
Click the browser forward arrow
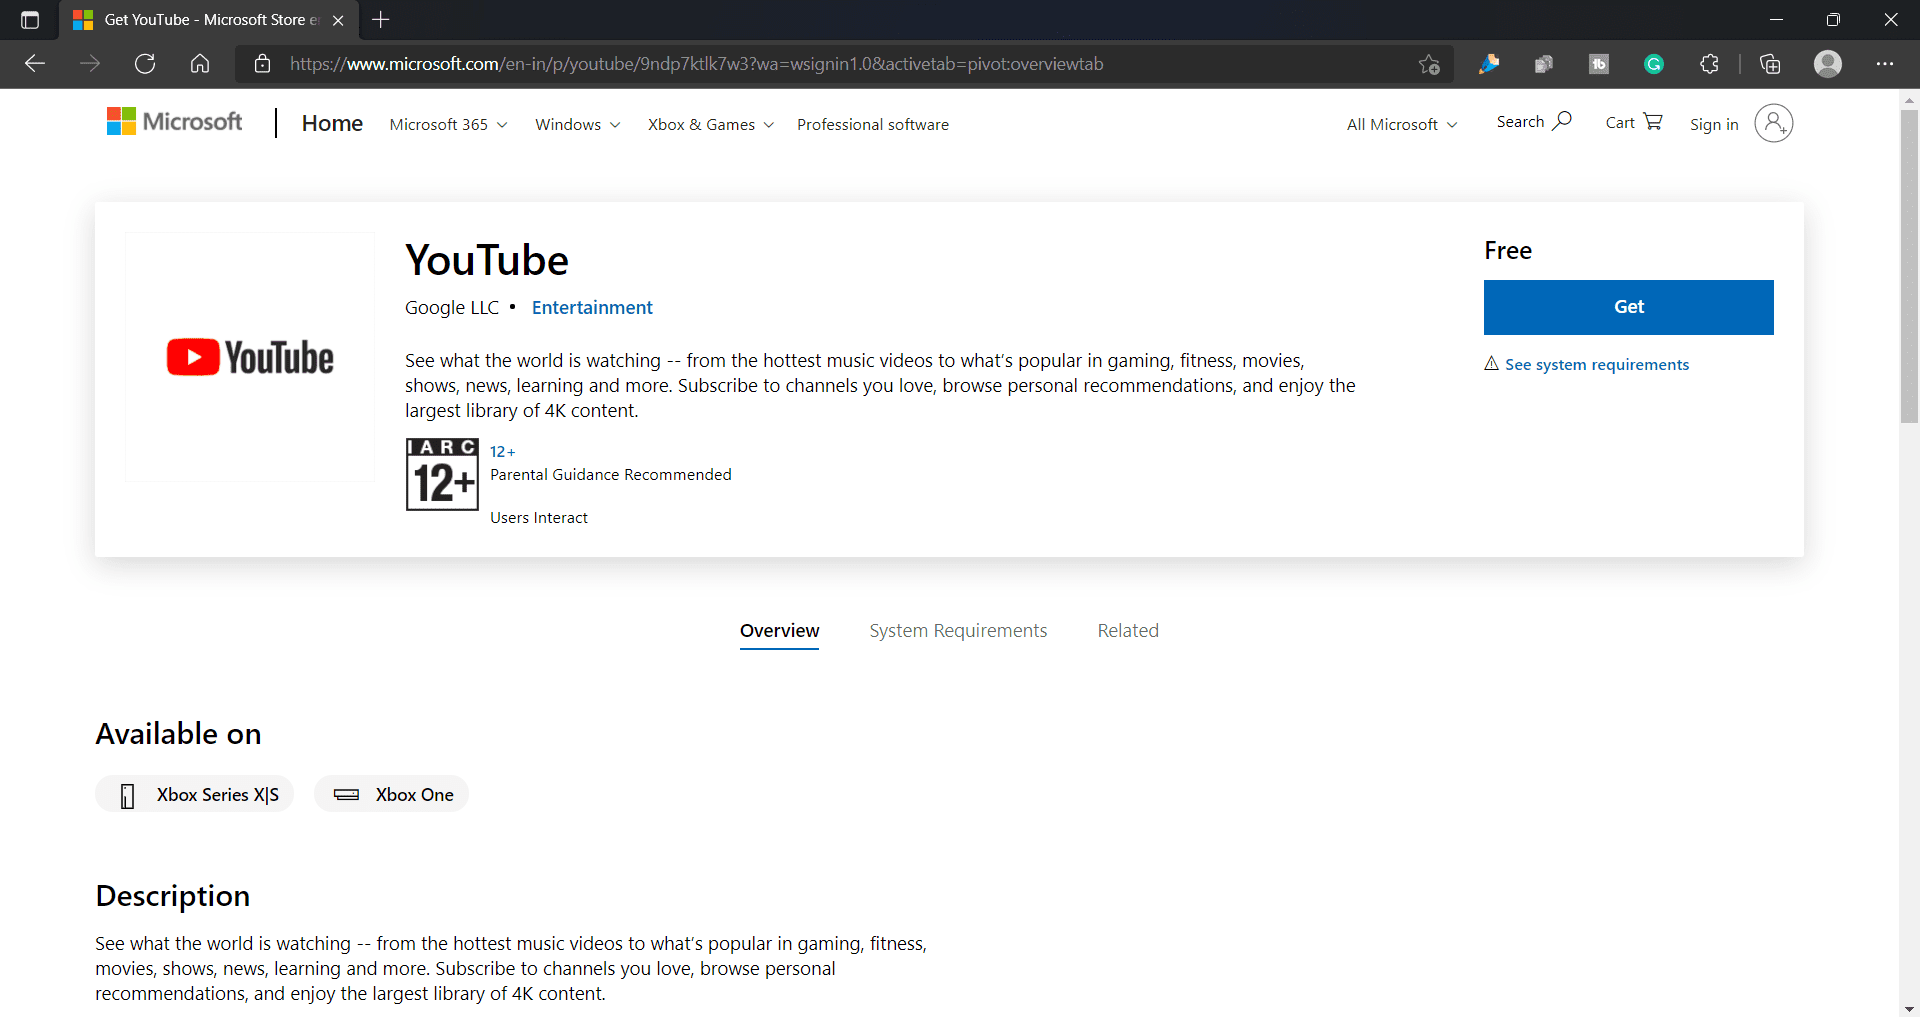[x=90, y=64]
